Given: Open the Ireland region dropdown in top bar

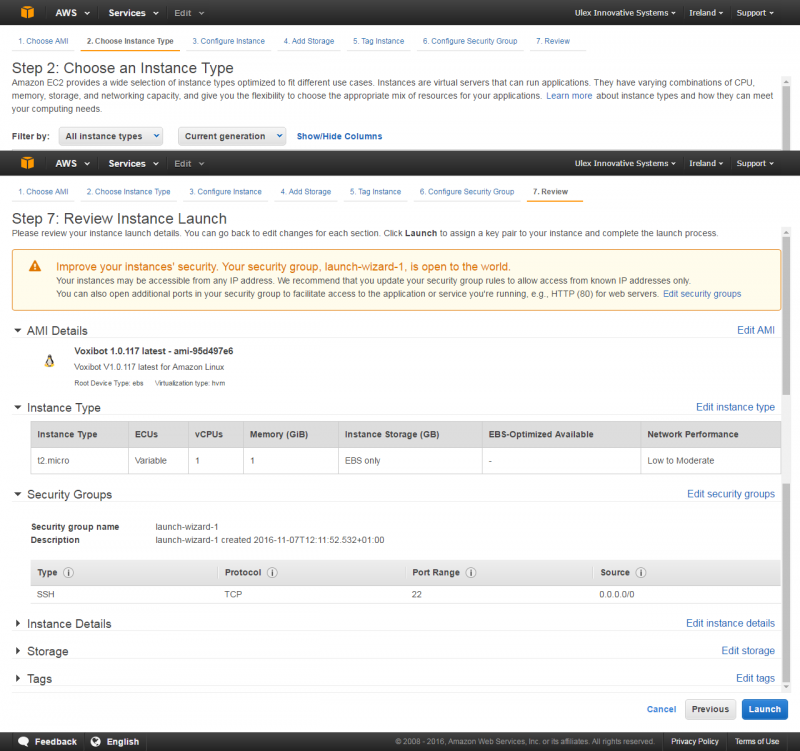Looking at the screenshot, I should tap(706, 13).
